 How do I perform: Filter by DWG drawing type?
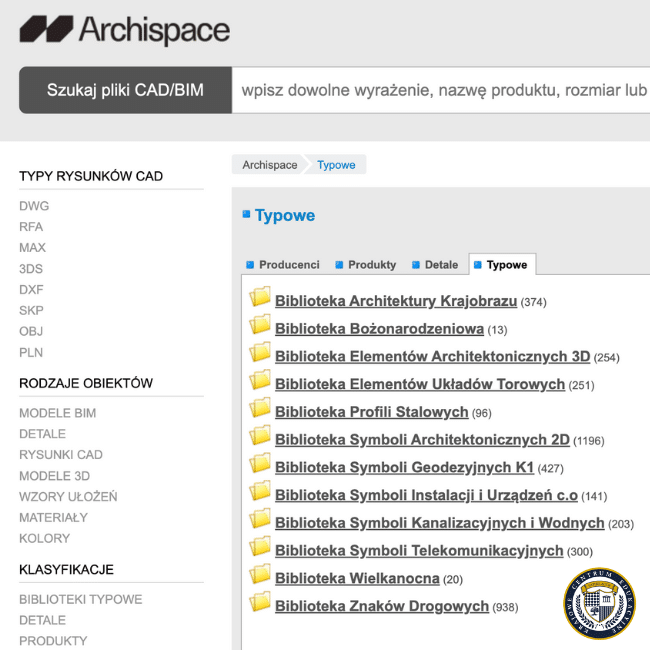click(34, 206)
